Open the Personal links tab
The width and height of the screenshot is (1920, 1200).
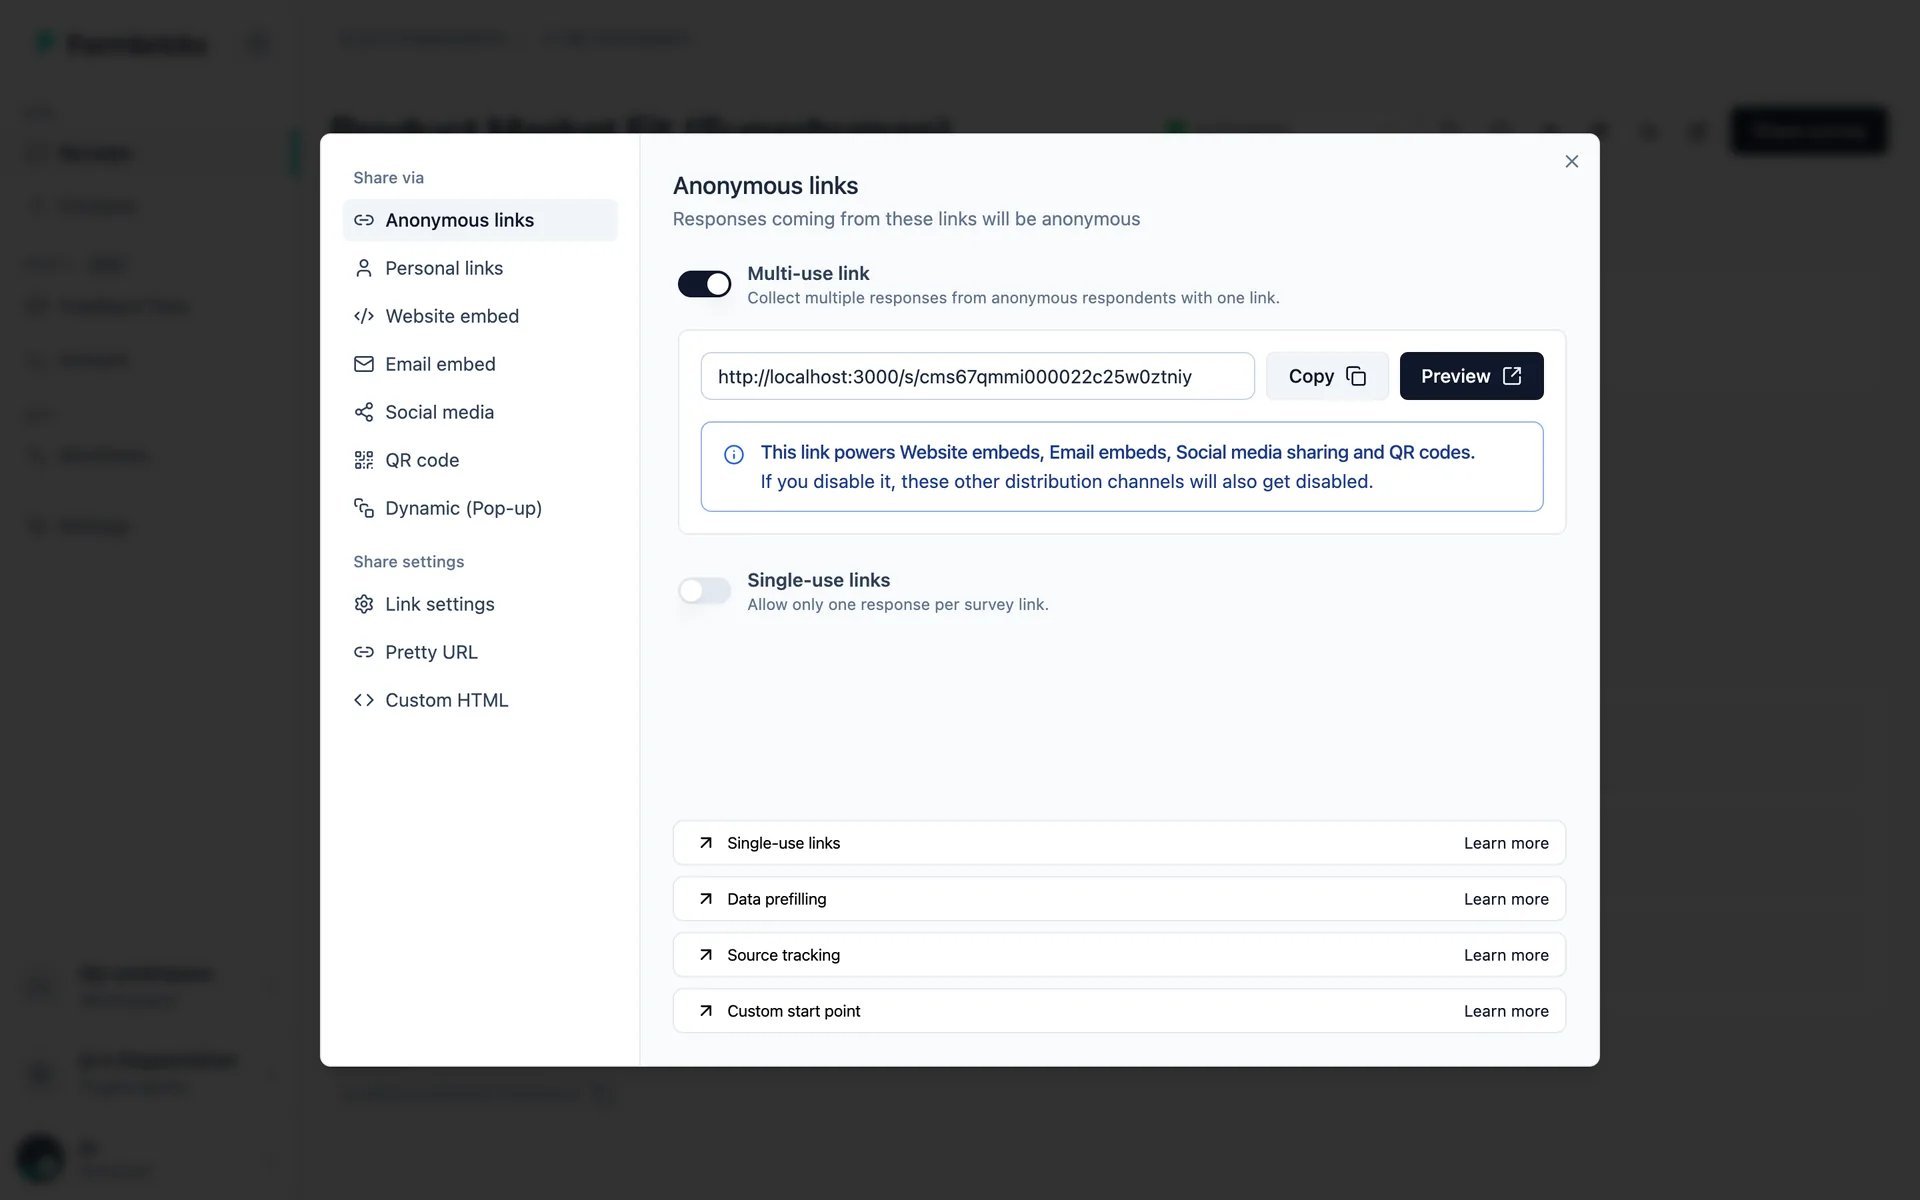coord(480,268)
